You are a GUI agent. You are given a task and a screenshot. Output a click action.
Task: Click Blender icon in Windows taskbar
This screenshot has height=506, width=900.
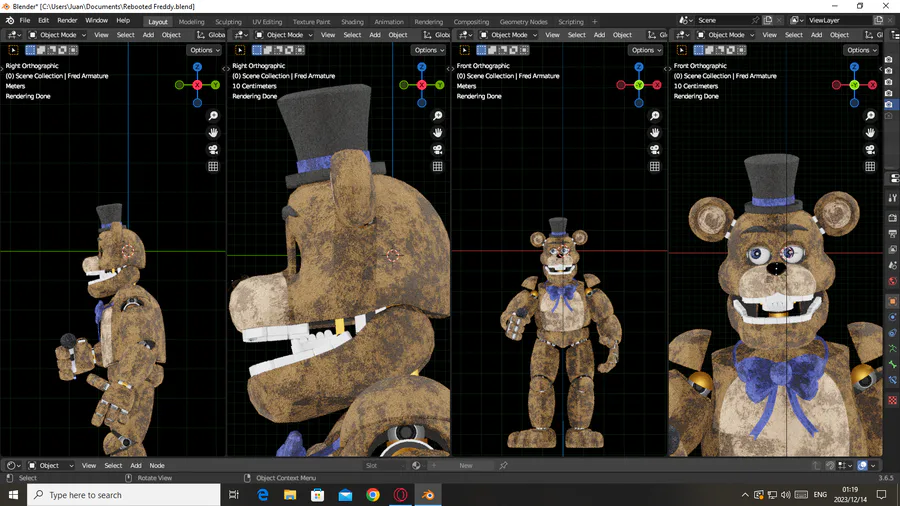click(x=428, y=495)
